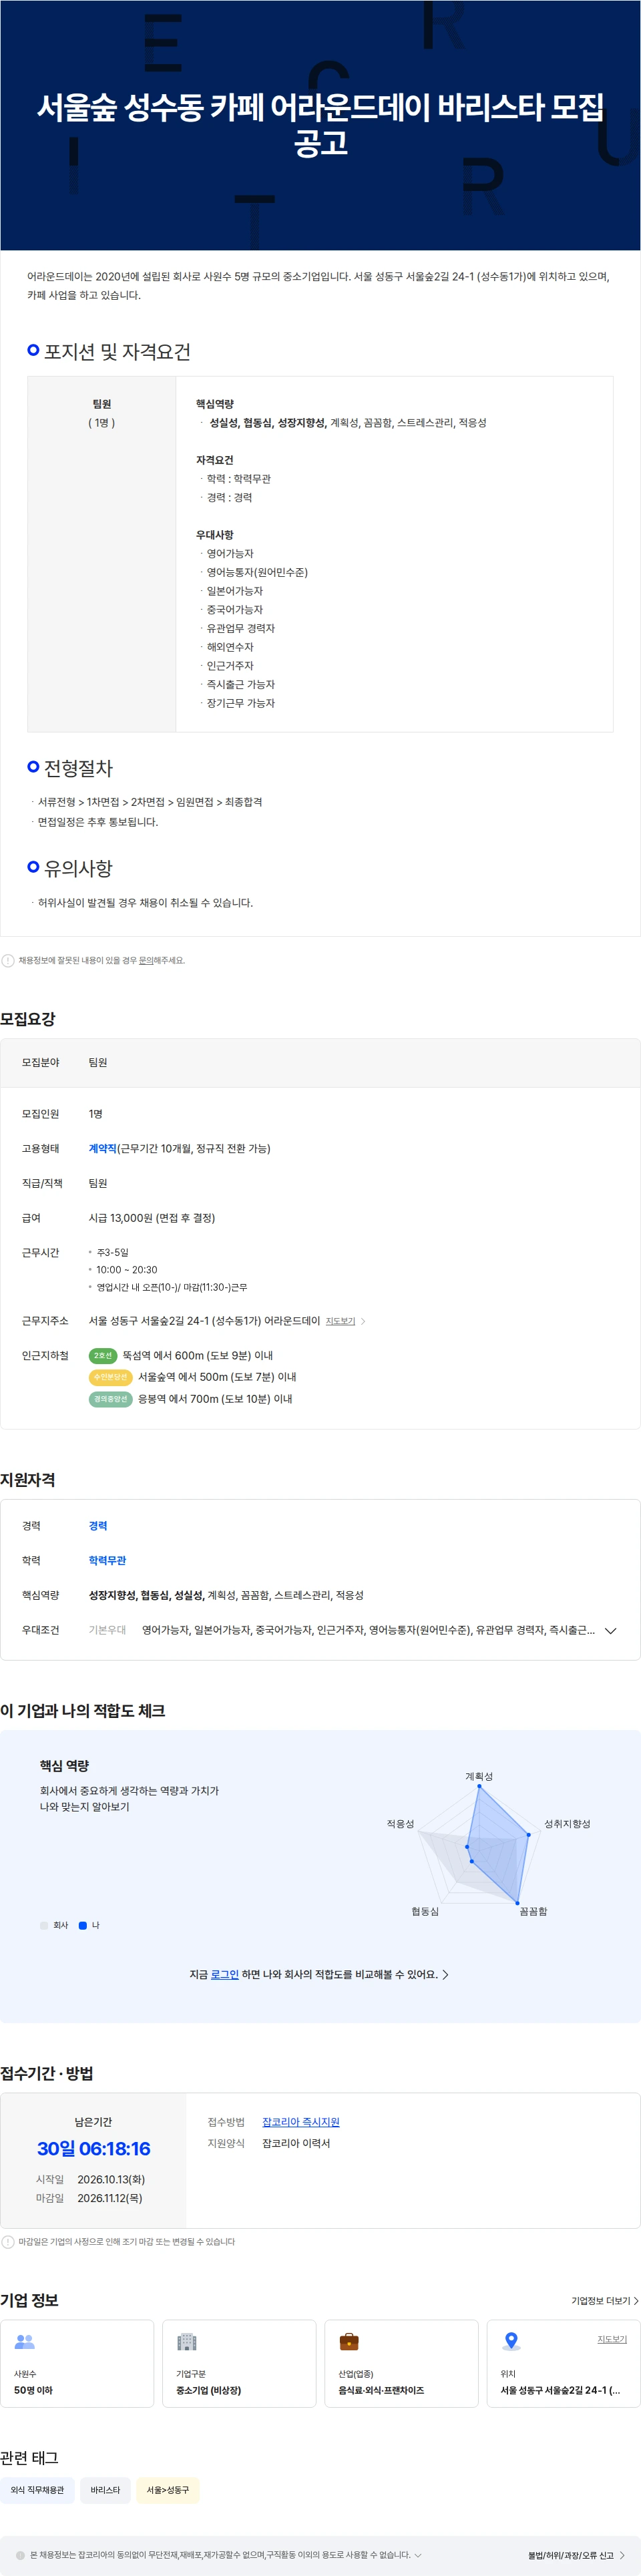The width and height of the screenshot is (641, 2576).
Task: Click the 적응성 label on the radar chart
Action: [x=400, y=1823]
